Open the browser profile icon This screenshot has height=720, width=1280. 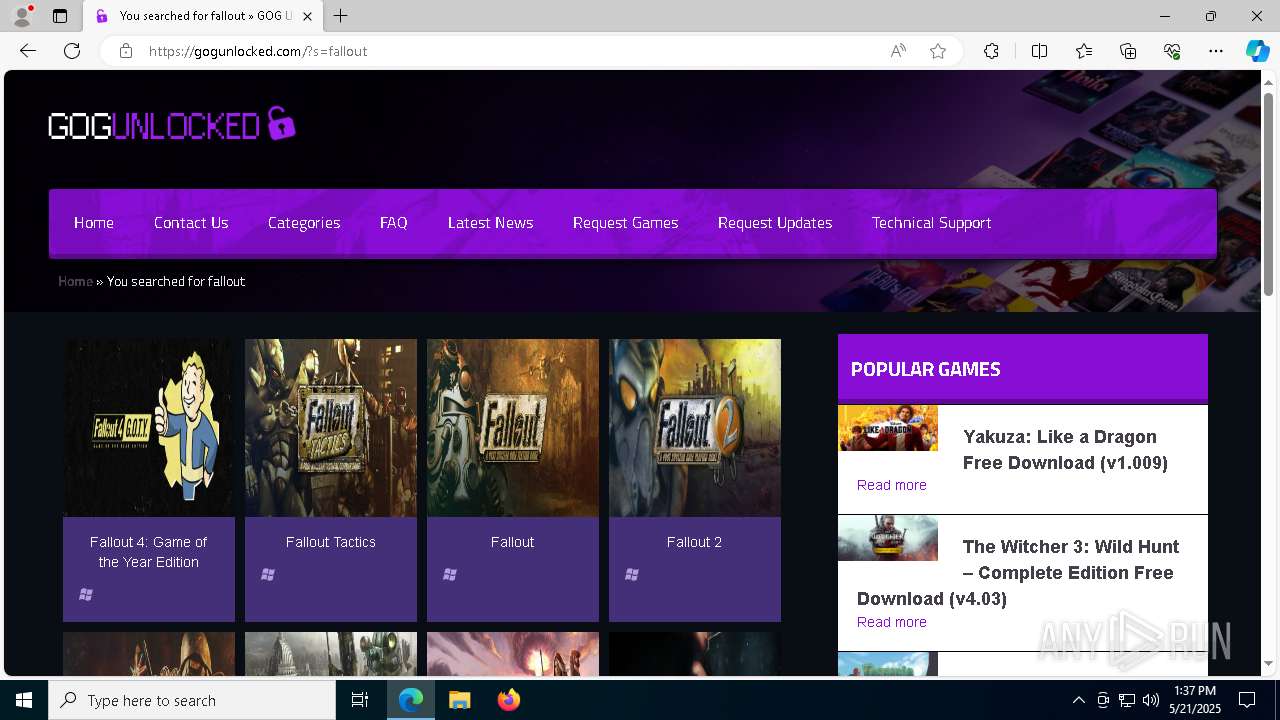pos(22,16)
